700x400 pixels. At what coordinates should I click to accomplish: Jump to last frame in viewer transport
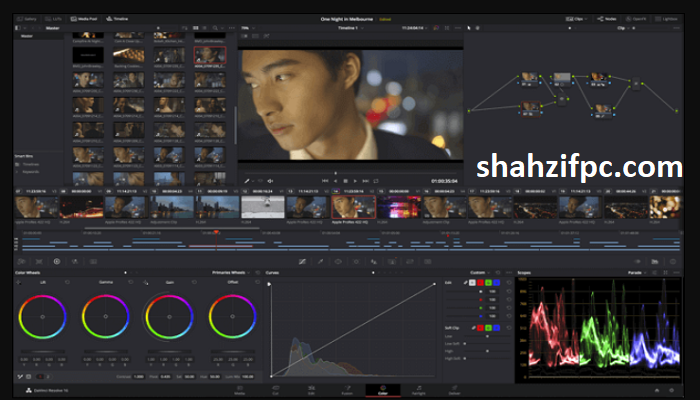(x=365, y=181)
